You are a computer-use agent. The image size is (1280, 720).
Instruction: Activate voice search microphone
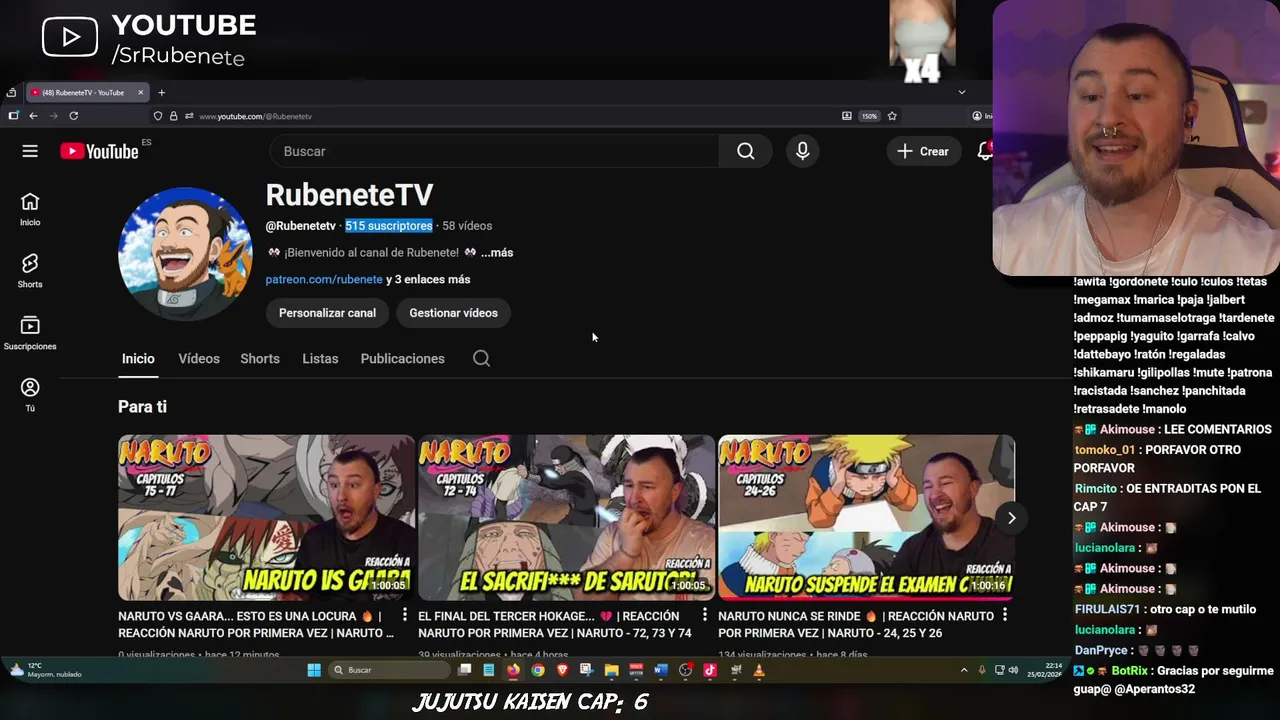point(802,151)
